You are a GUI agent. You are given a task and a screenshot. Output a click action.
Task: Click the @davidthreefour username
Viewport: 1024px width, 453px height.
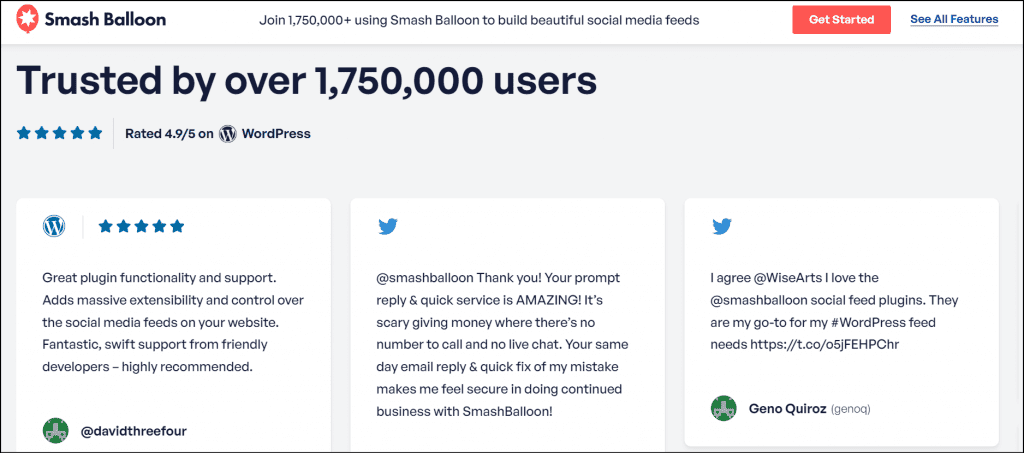(133, 432)
